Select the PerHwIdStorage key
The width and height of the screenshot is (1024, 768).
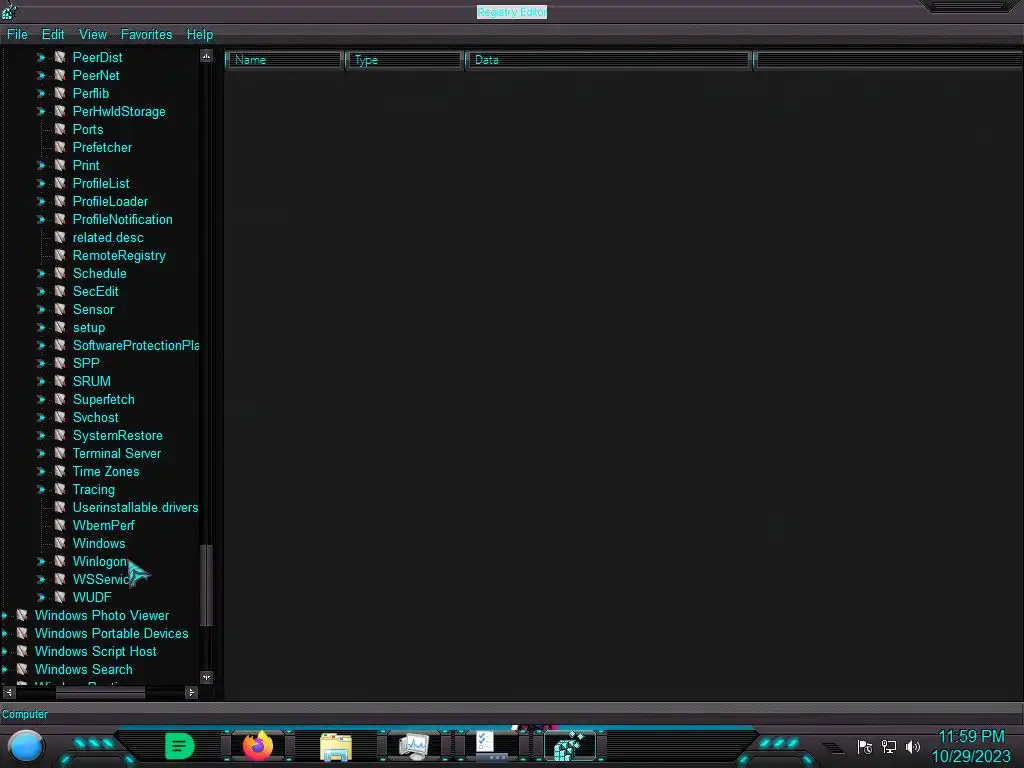pyautogui.click(x=119, y=111)
